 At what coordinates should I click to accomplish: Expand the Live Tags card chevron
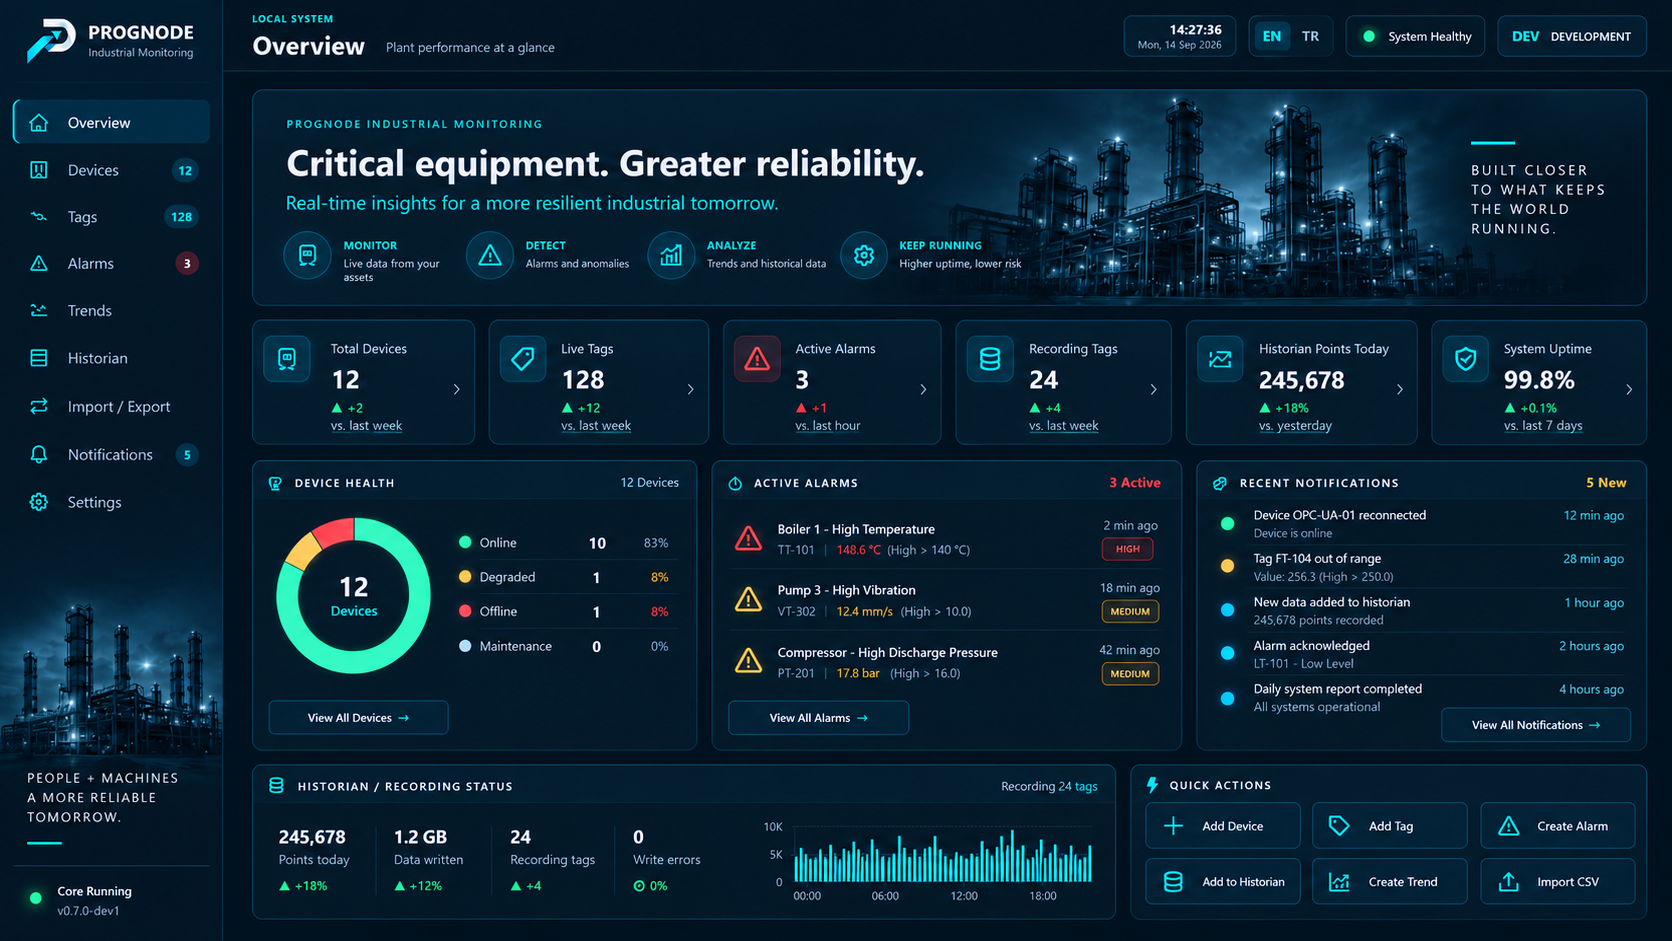pos(691,389)
